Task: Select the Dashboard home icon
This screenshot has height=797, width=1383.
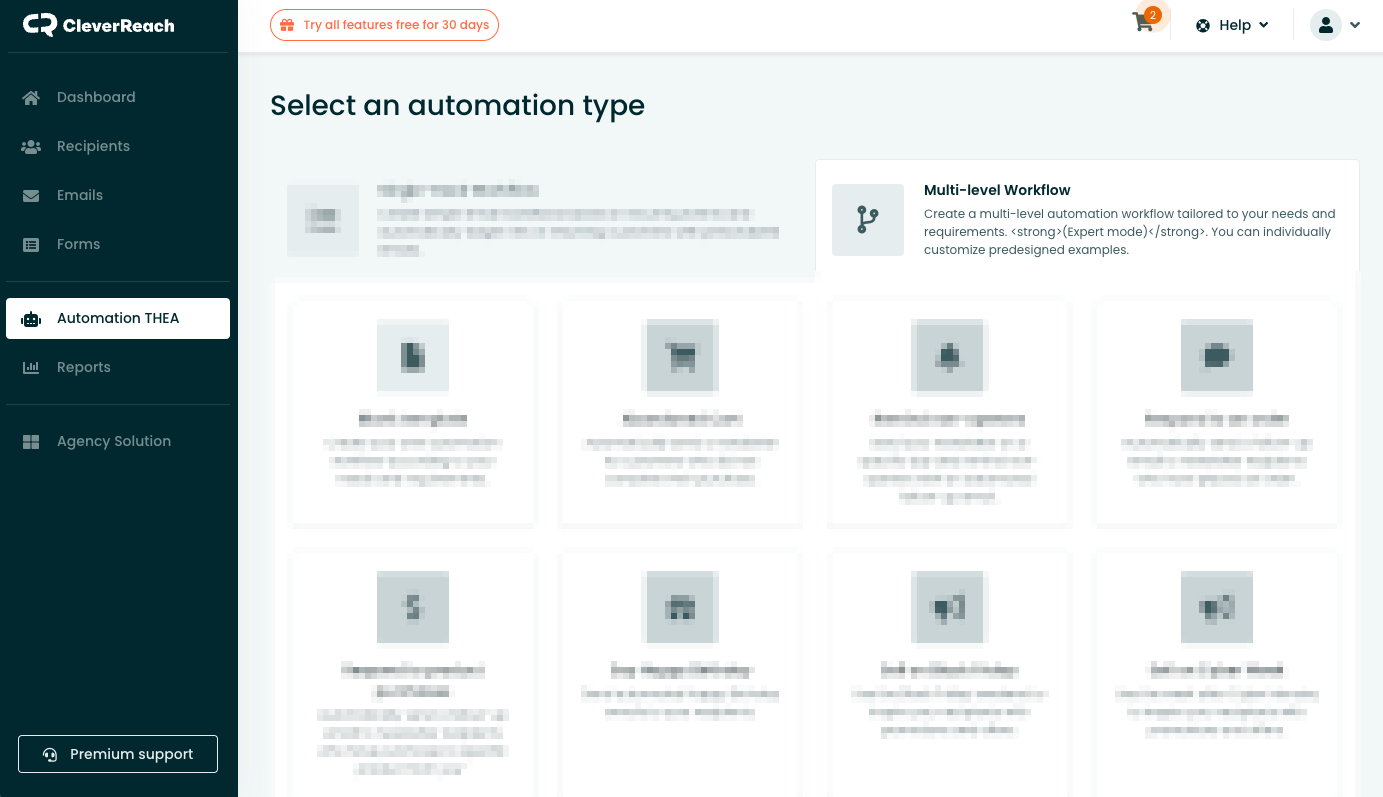Action: [x=30, y=97]
